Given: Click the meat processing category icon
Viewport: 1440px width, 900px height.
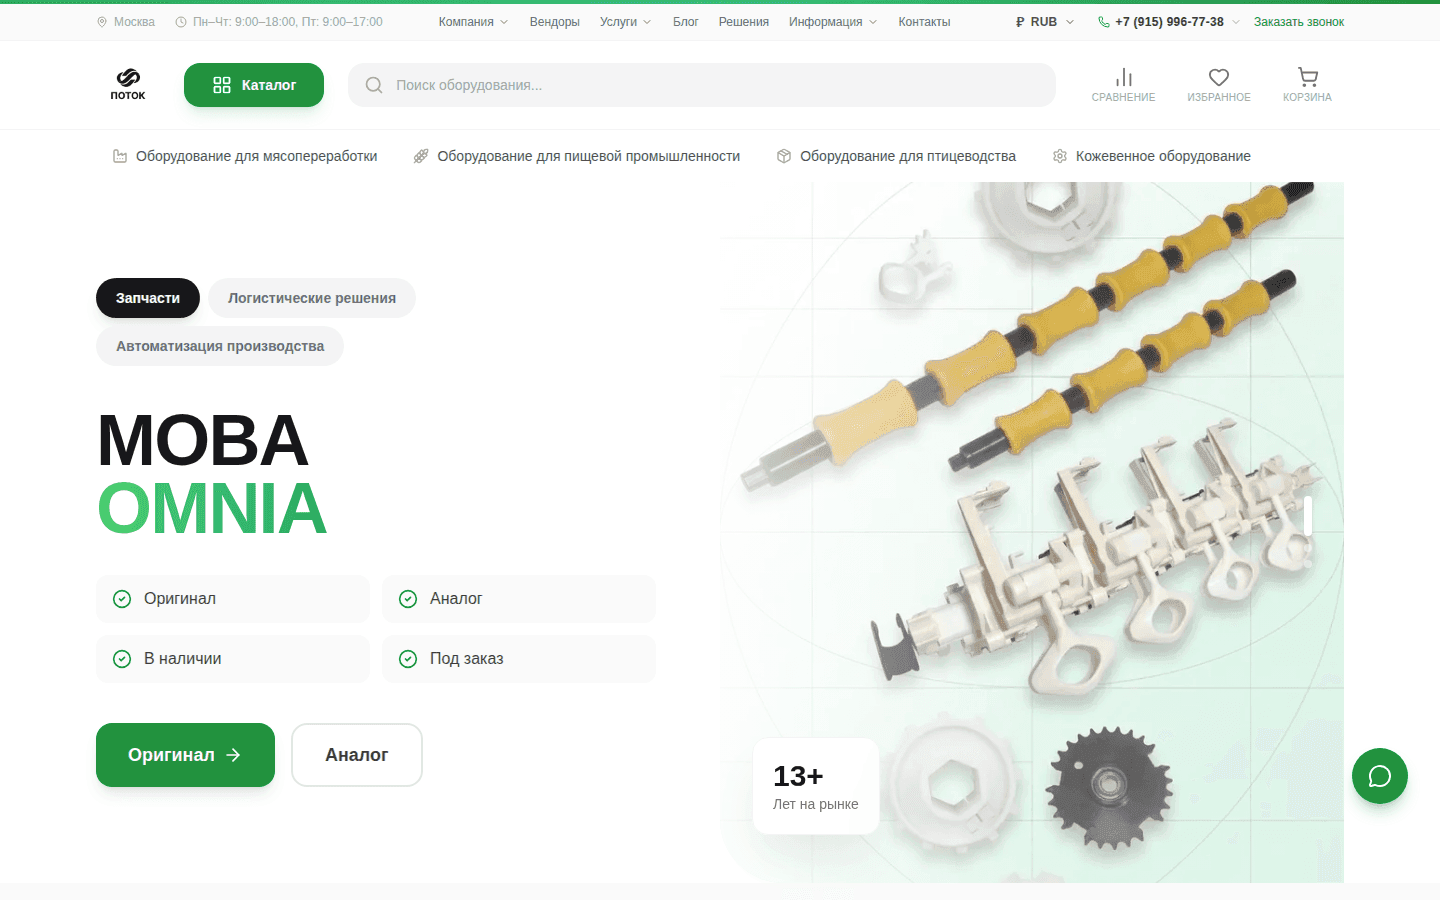Looking at the screenshot, I should tap(120, 156).
